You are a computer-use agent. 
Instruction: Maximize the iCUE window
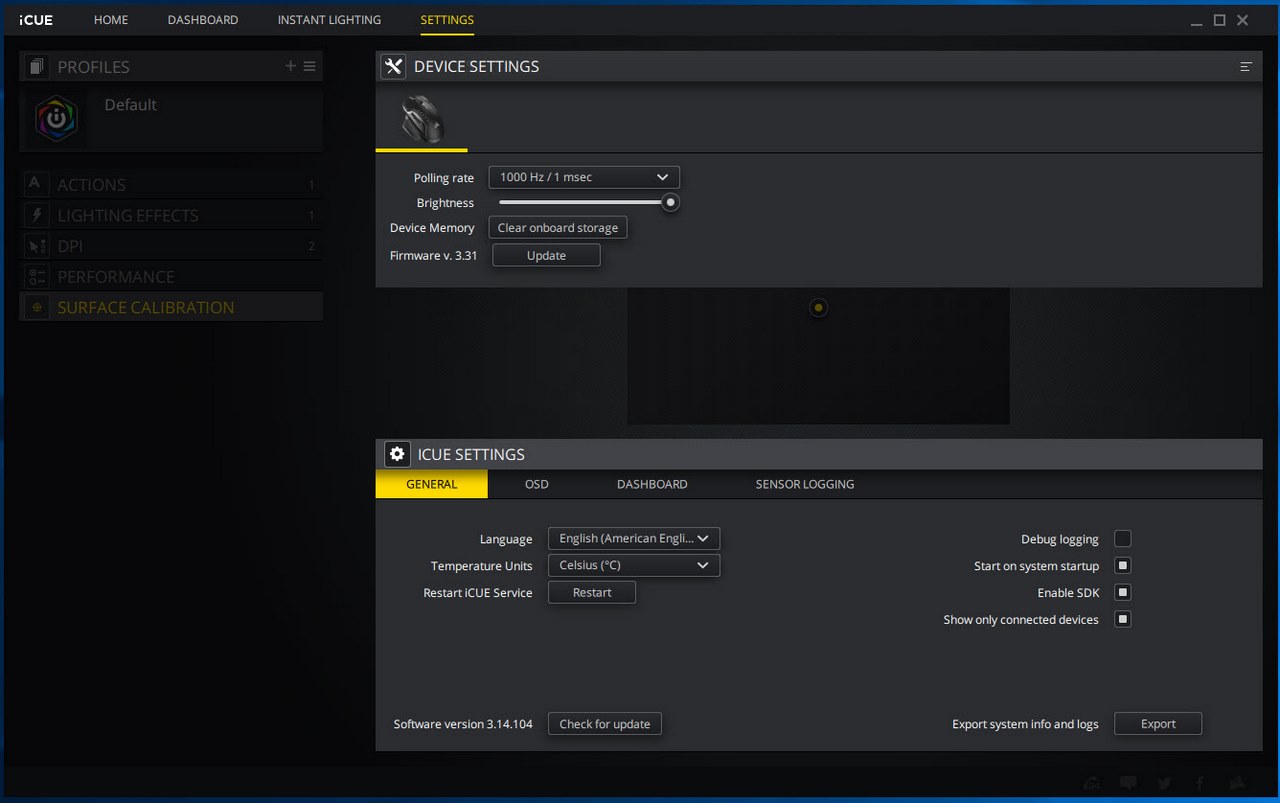point(1219,20)
